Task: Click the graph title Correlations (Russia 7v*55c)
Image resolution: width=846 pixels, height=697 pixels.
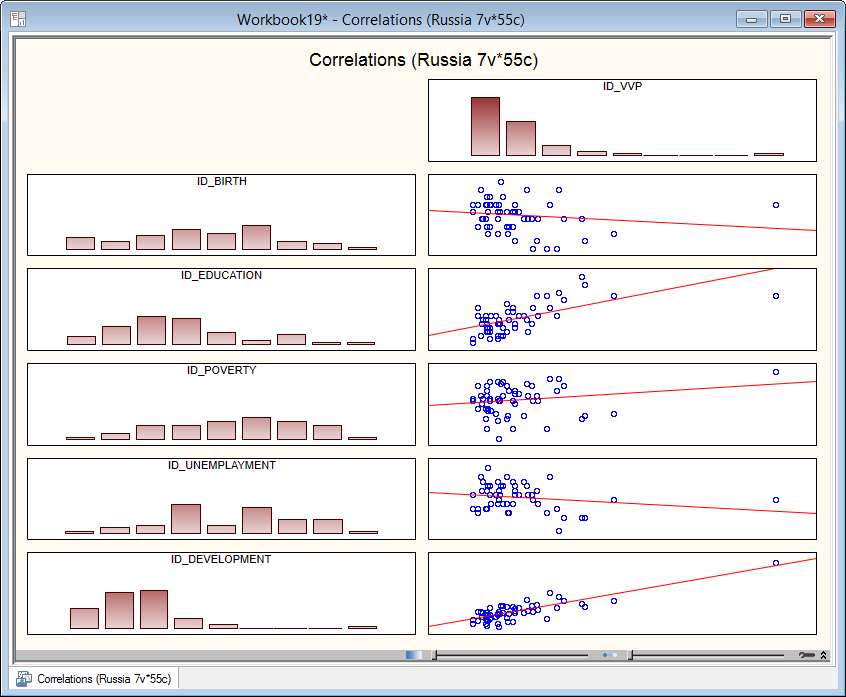Action: [x=424, y=60]
